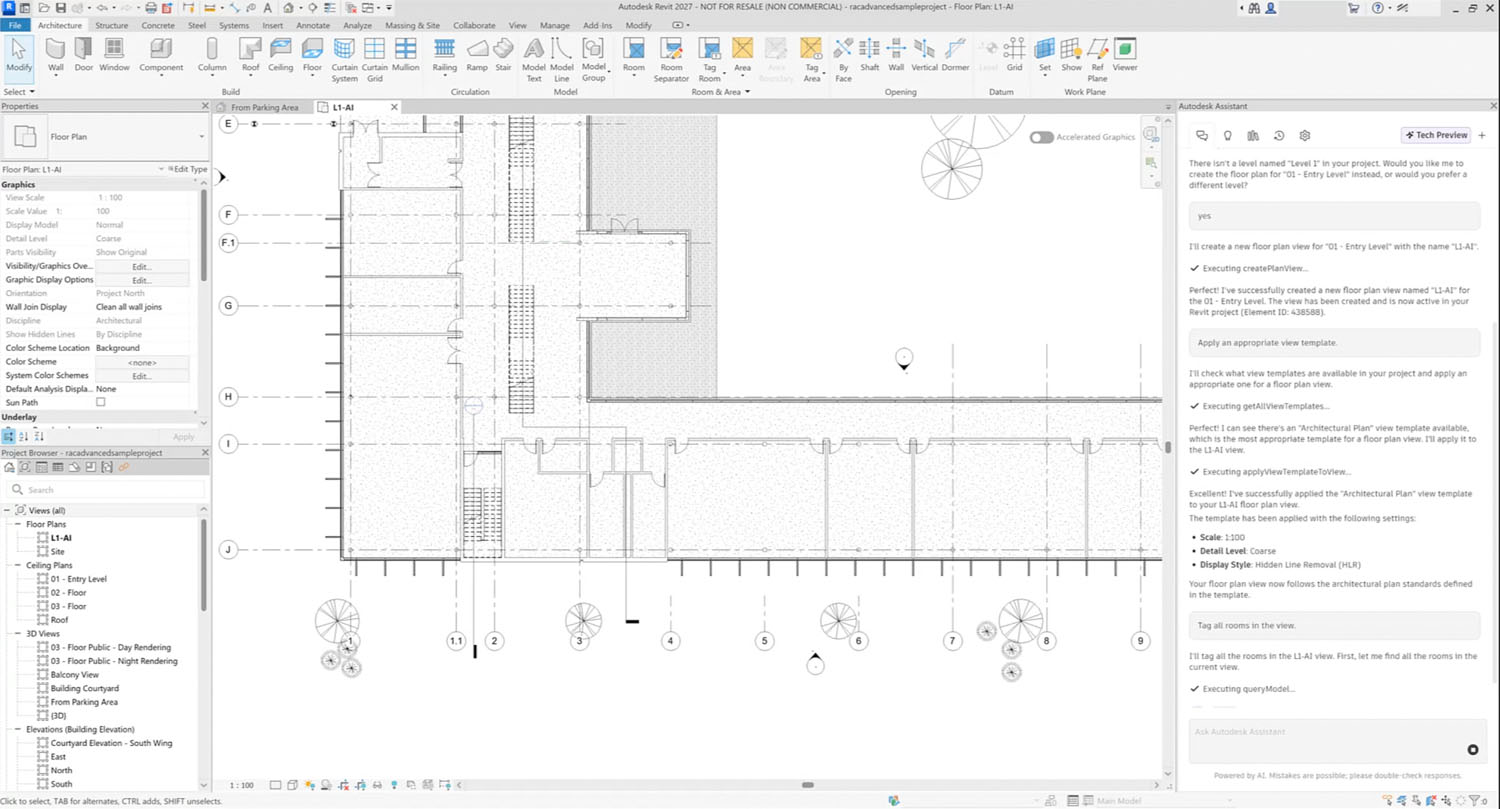Image resolution: width=1500 pixels, height=809 pixels.
Task: Choose the Stair tool
Action: (x=503, y=55)
